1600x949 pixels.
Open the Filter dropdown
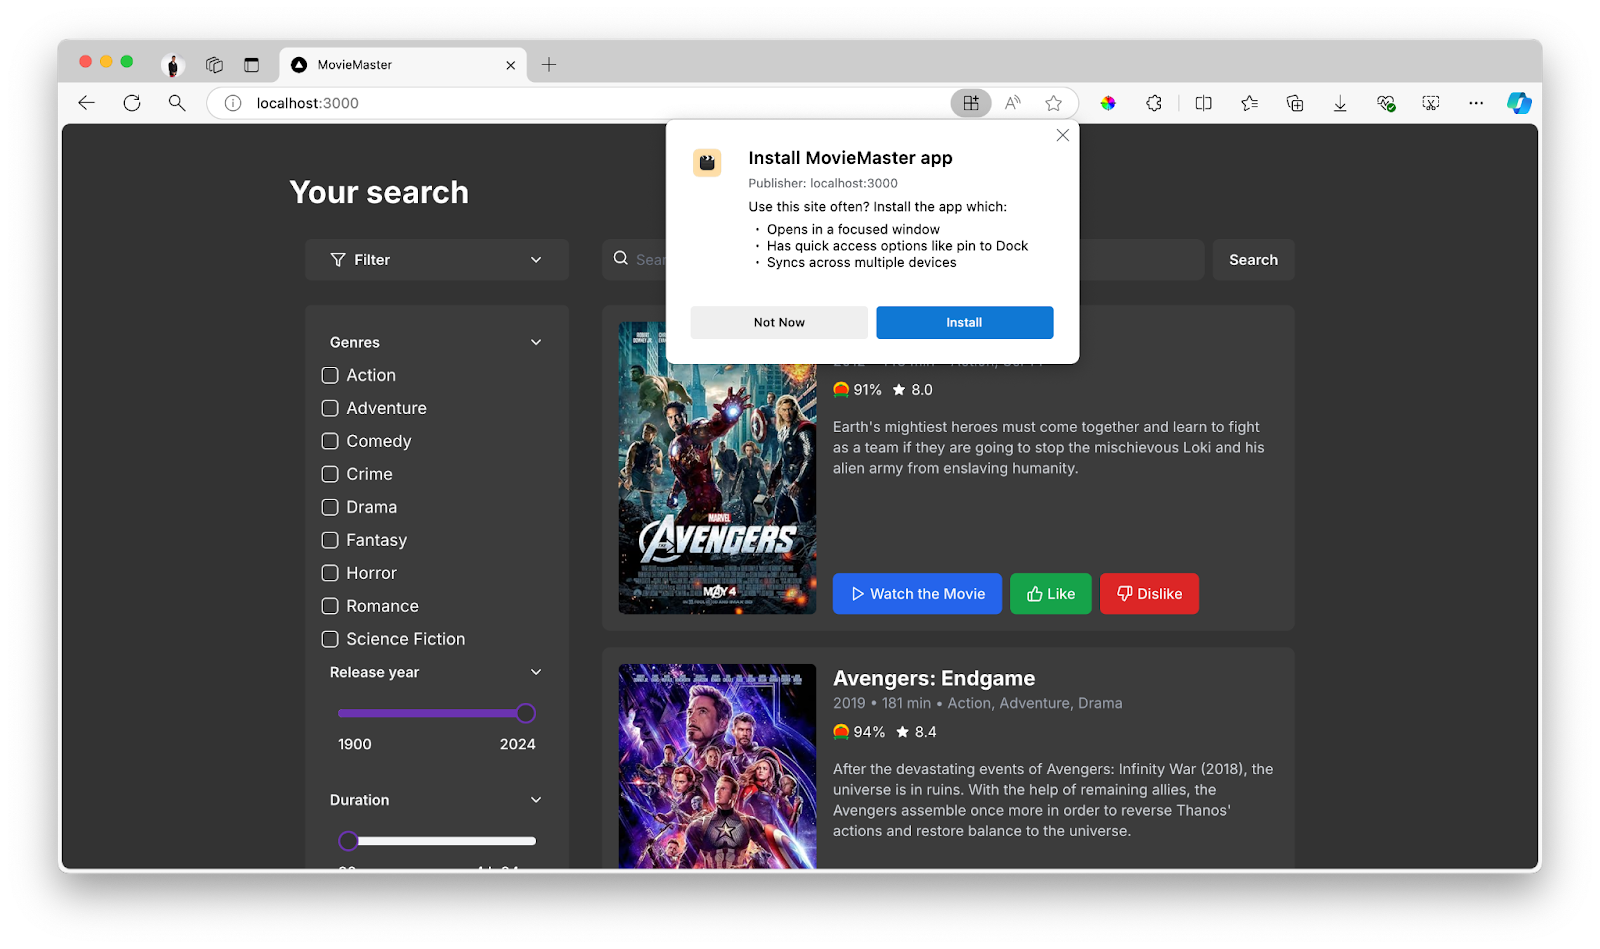click(x=436, y=260)
